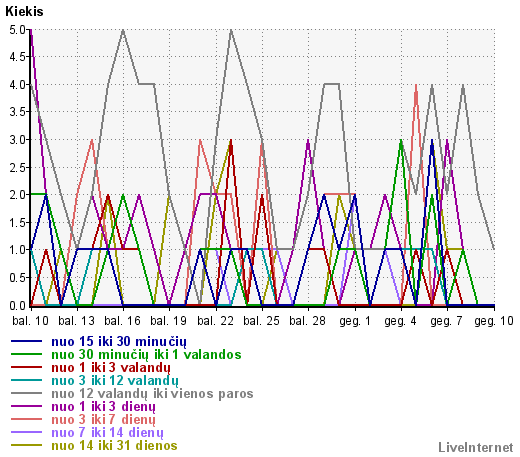This screenshot has width=520, height=457.
Task: Click the green legend line swatch
Action: [x=26, y=354]
